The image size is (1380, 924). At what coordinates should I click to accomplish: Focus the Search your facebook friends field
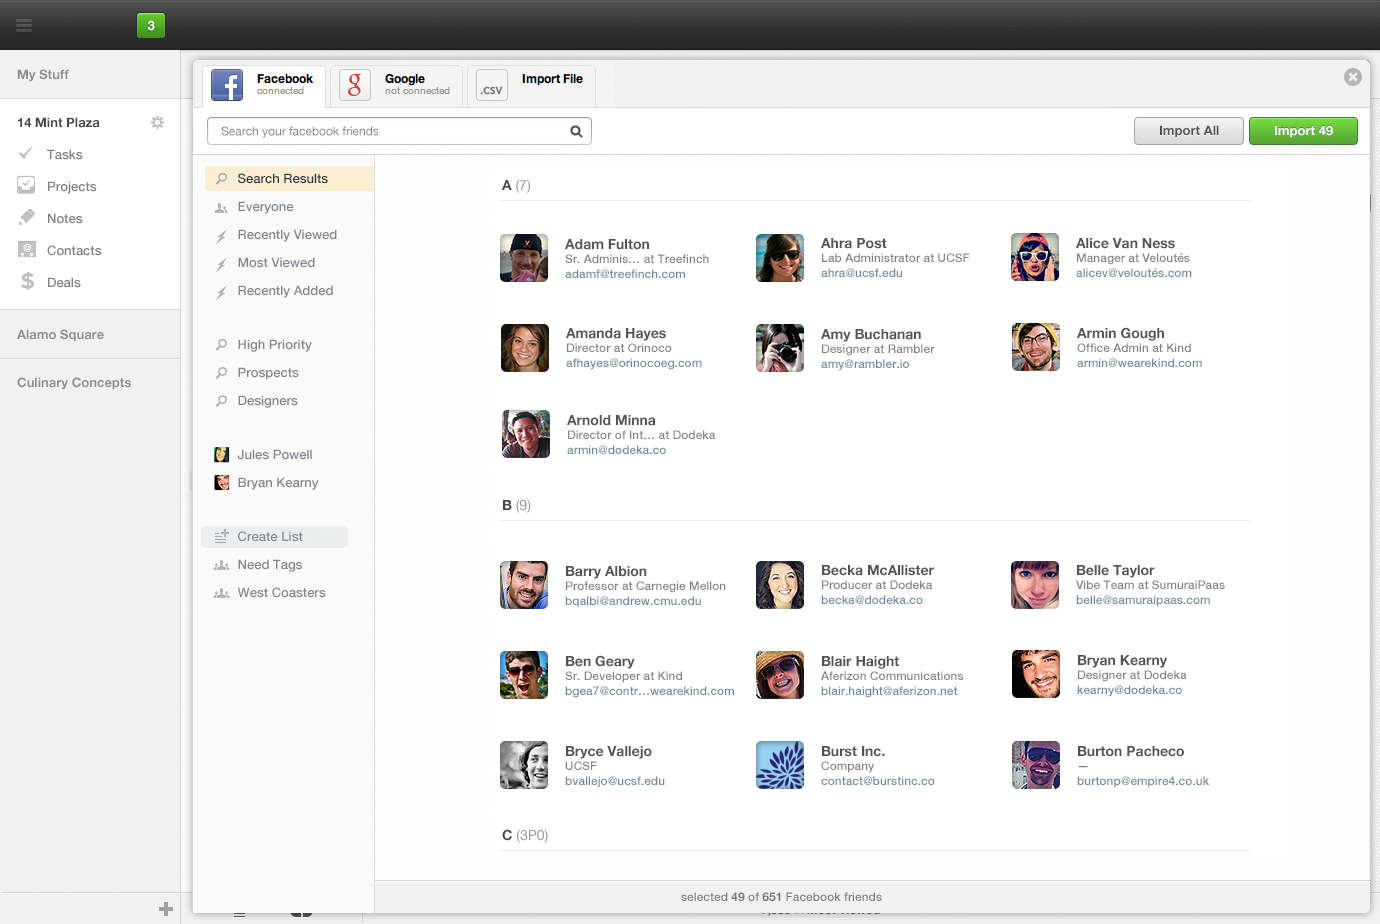[399, 131]
